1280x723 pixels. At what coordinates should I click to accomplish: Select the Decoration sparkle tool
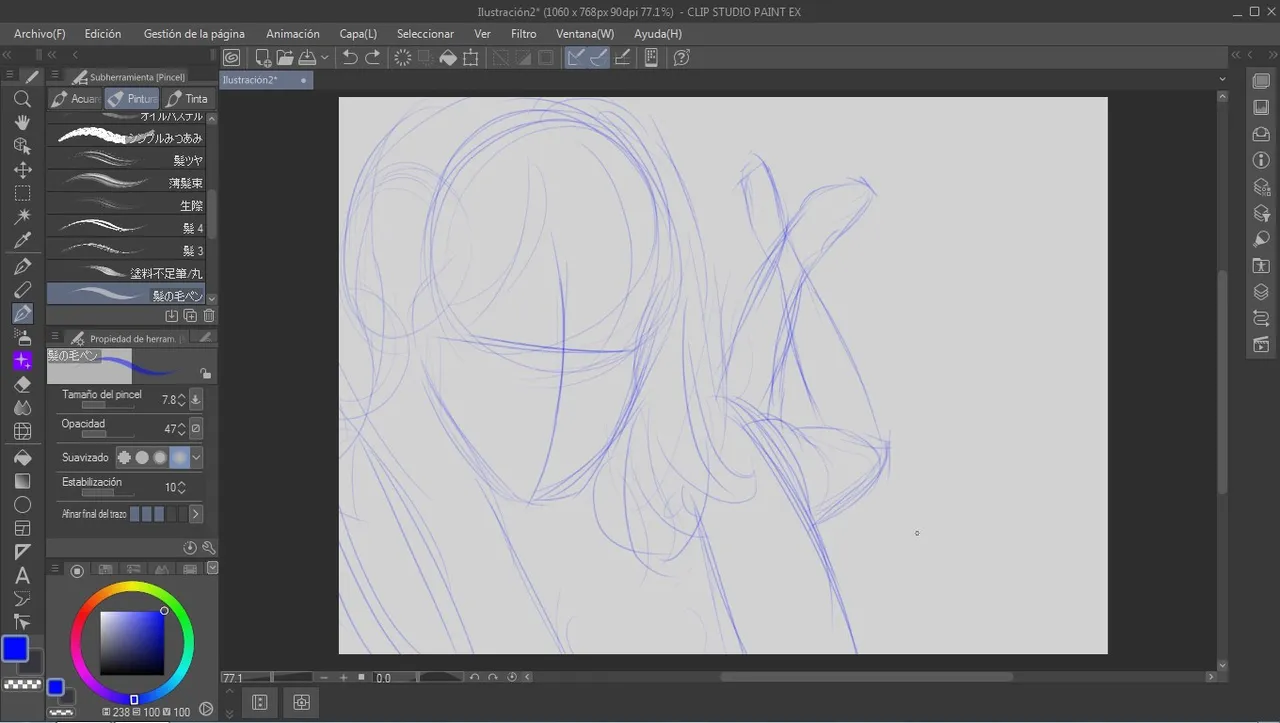point(22,361)
